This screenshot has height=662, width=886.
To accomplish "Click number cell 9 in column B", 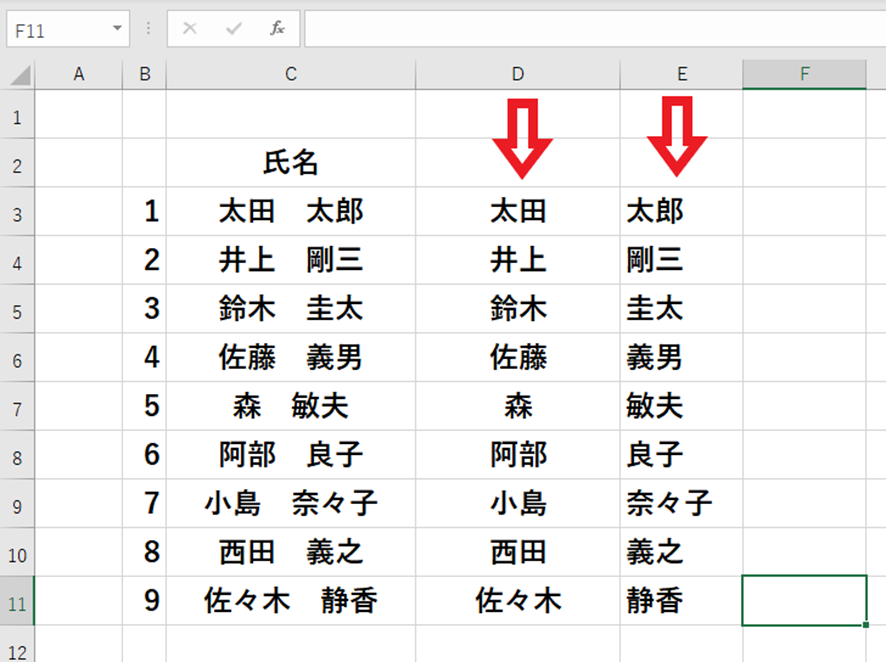I will pyautogui.click(x=145, y=601).
